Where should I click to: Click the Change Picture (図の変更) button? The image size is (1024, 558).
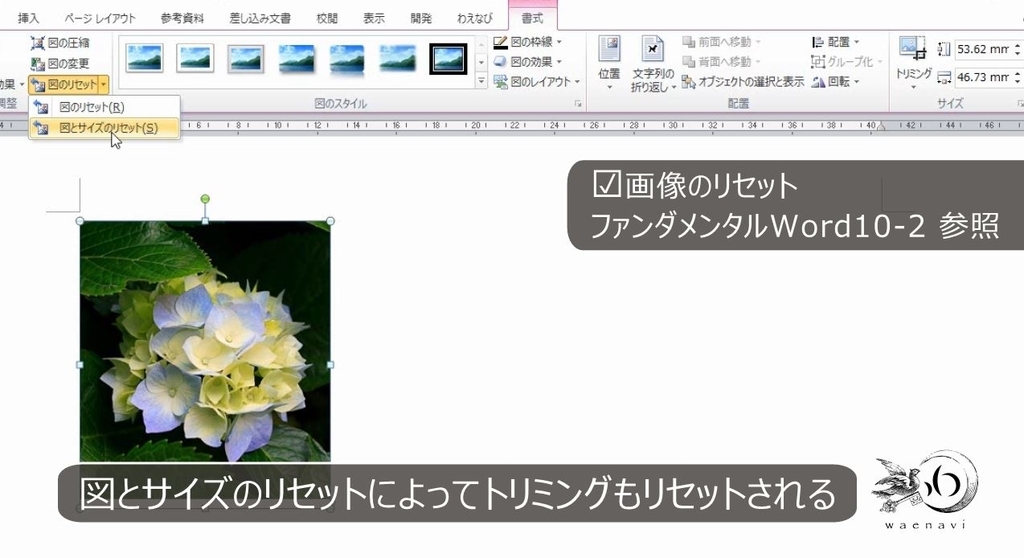pyautogui.click(x=60, y=63)
